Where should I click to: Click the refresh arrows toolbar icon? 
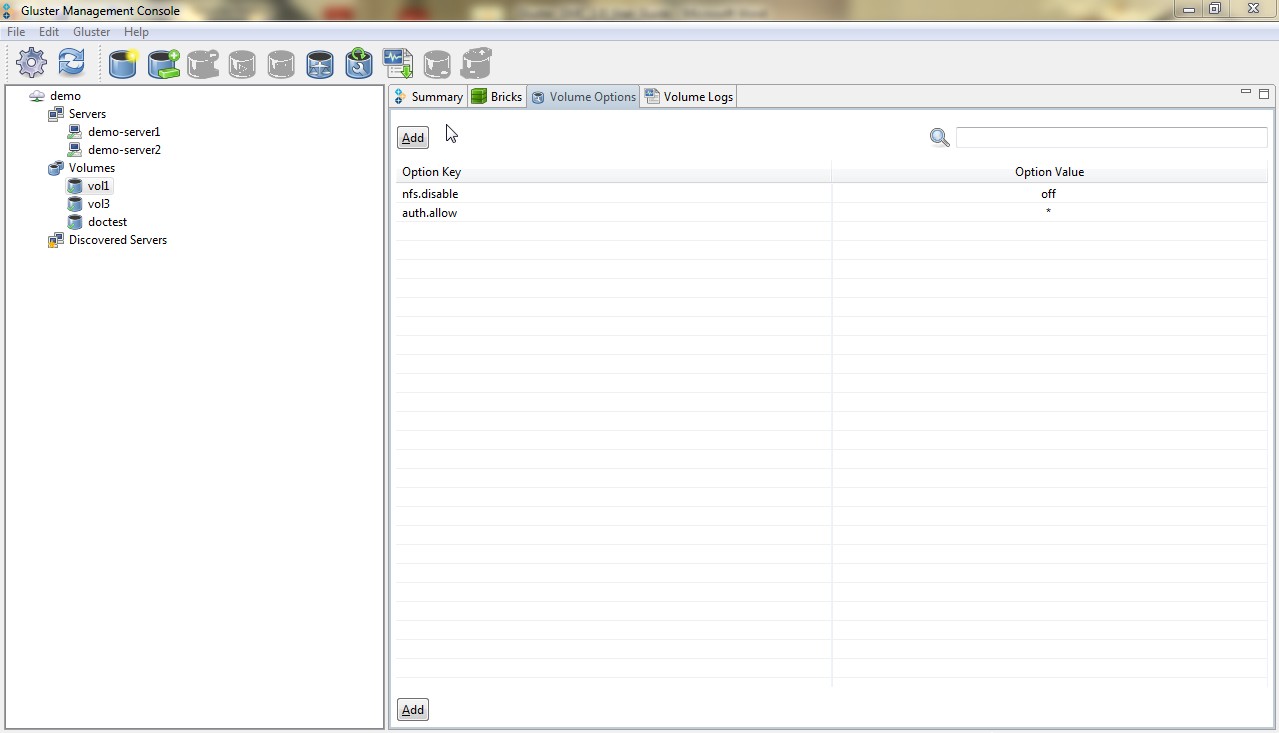click(x=71, y=63)
